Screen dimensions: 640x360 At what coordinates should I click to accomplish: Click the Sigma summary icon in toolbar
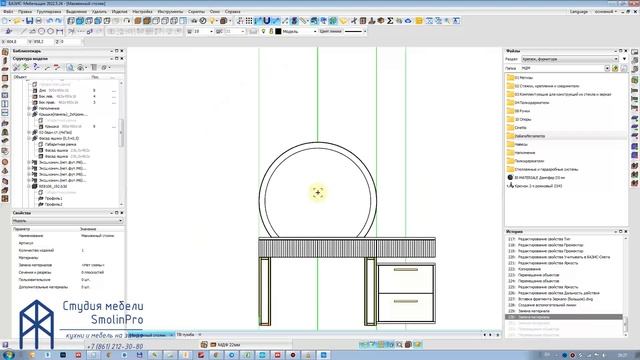(x=390, y=20)
